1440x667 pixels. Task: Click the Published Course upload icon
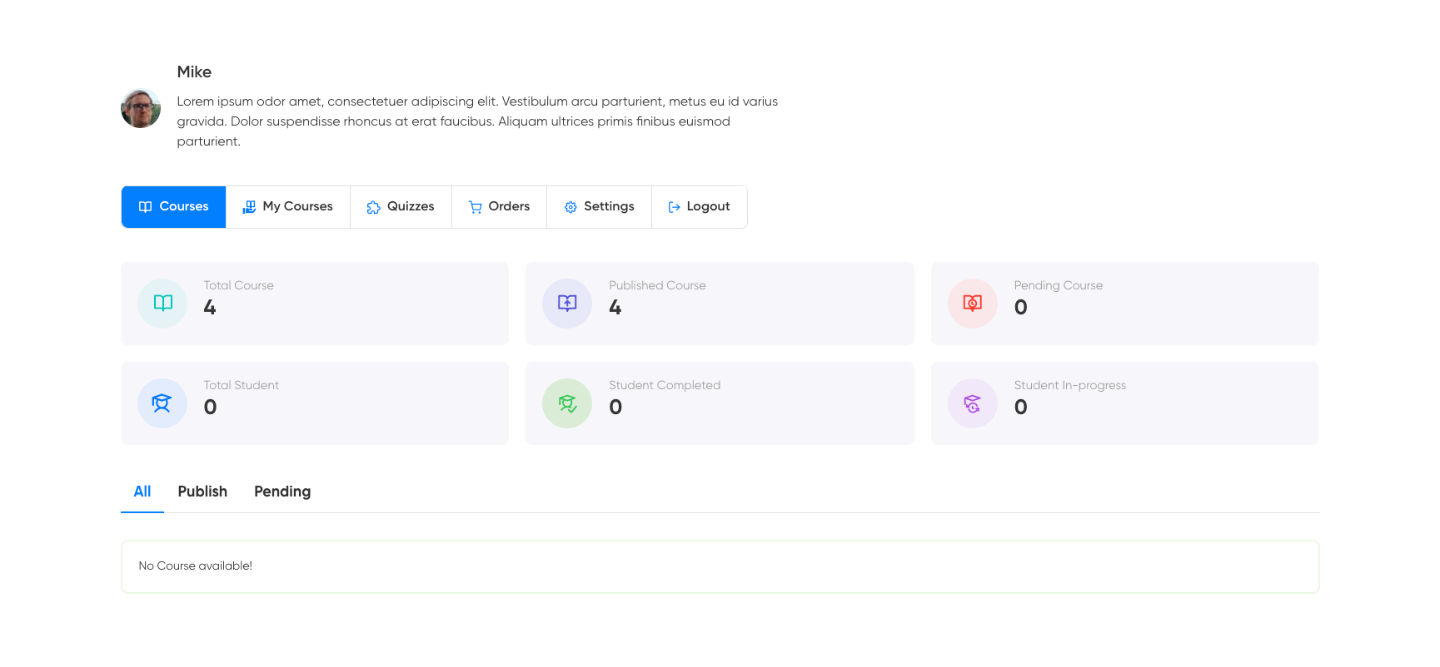pyautogui.click(x=567, y=303)
